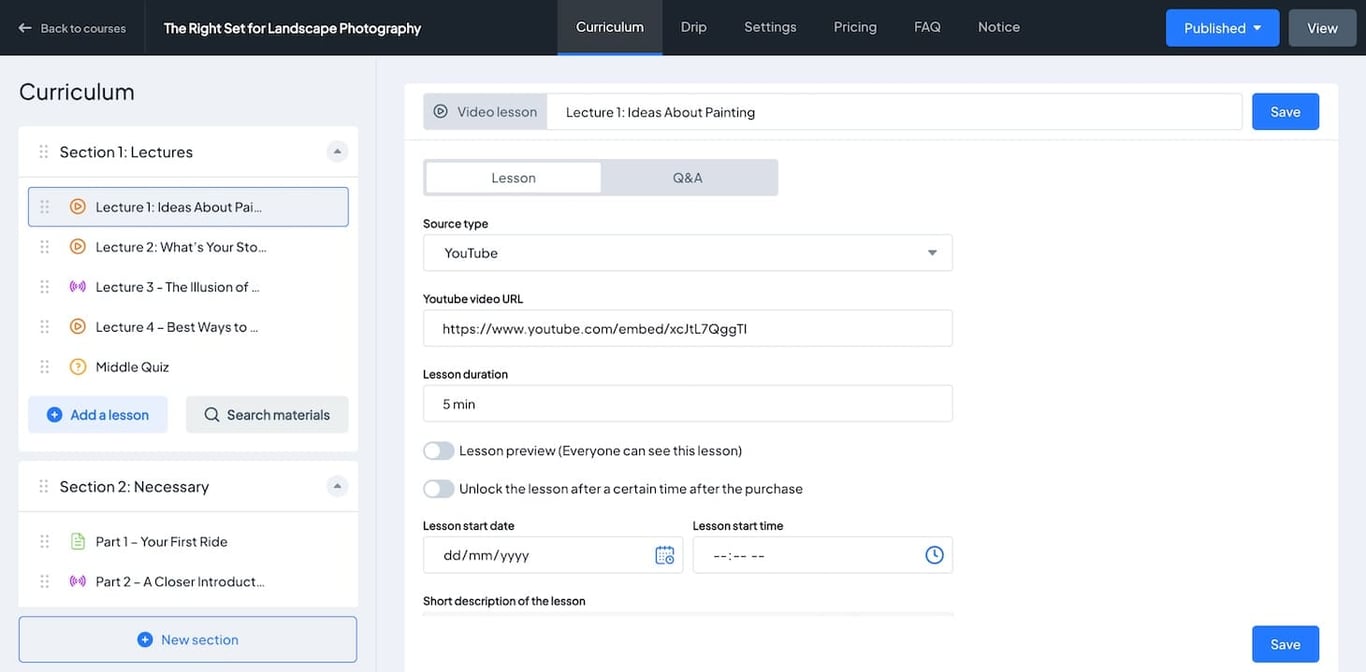The width and height of the screenshot is (1366, 672).
Task: Click the Add a lesson button
Action: tap(97, 414)
